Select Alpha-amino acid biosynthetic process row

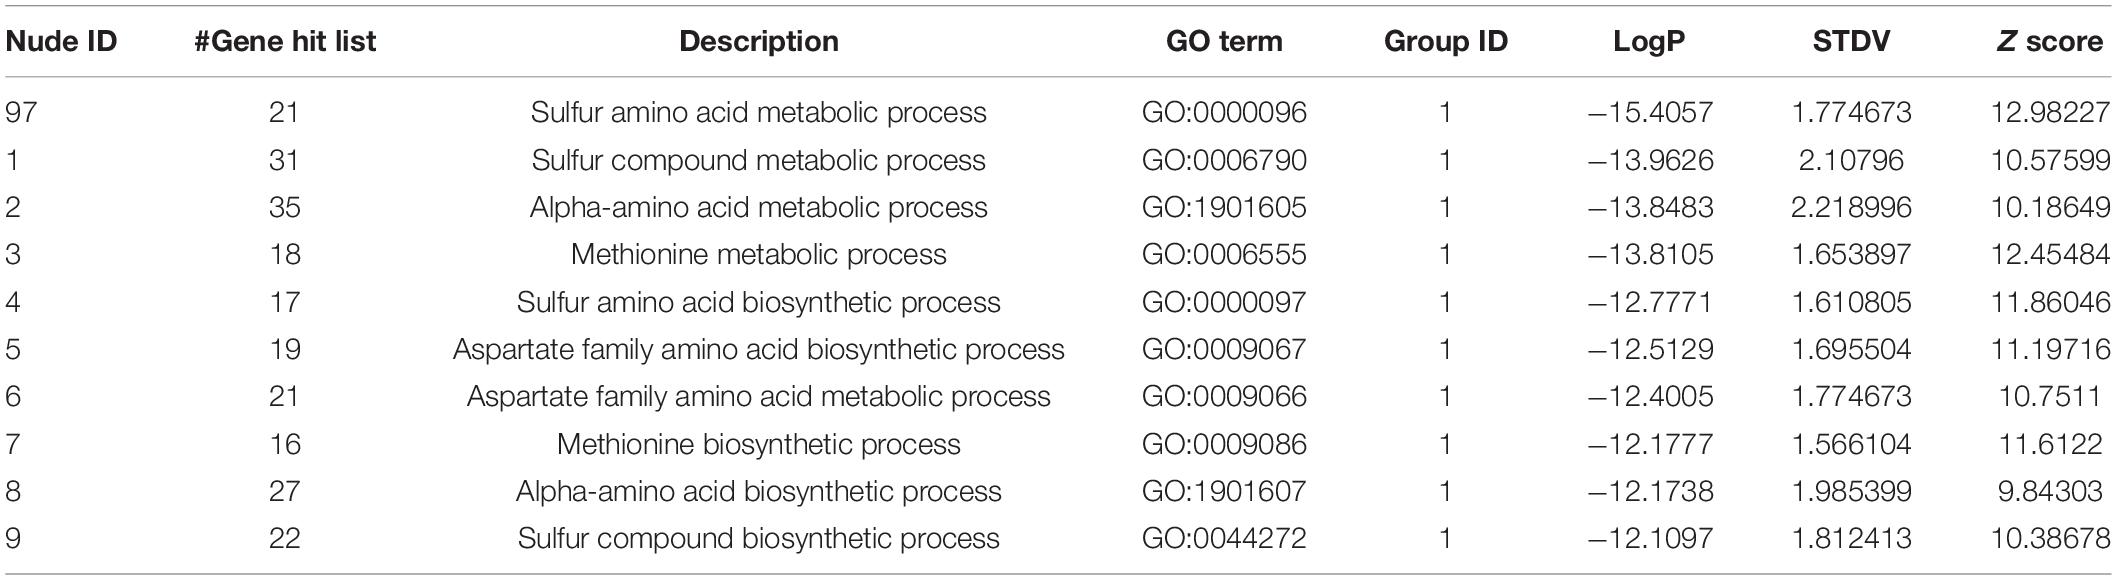click(1058, 491)
